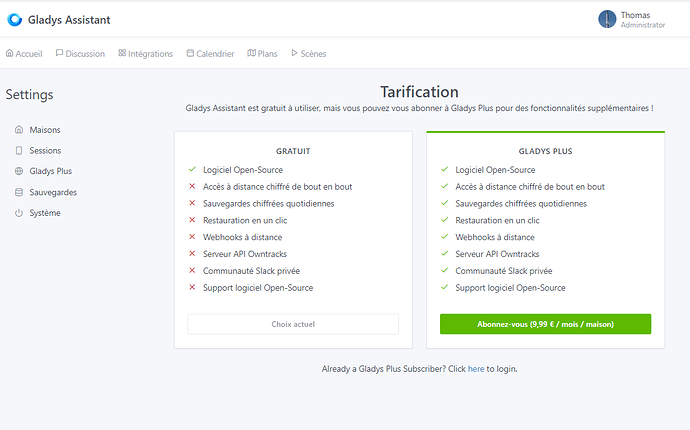This screenshot has height=430, width=690.
Task: Click check beside Logiciel Open-Source in Gladys Plus
Action: (444, 169)
